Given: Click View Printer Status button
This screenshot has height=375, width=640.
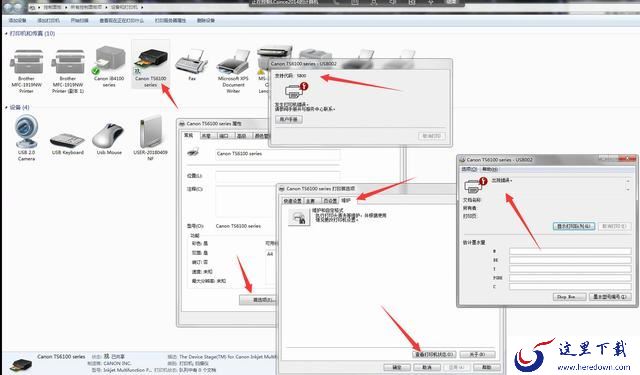Looking at the screenshot, I should click(x=434, y=354).
